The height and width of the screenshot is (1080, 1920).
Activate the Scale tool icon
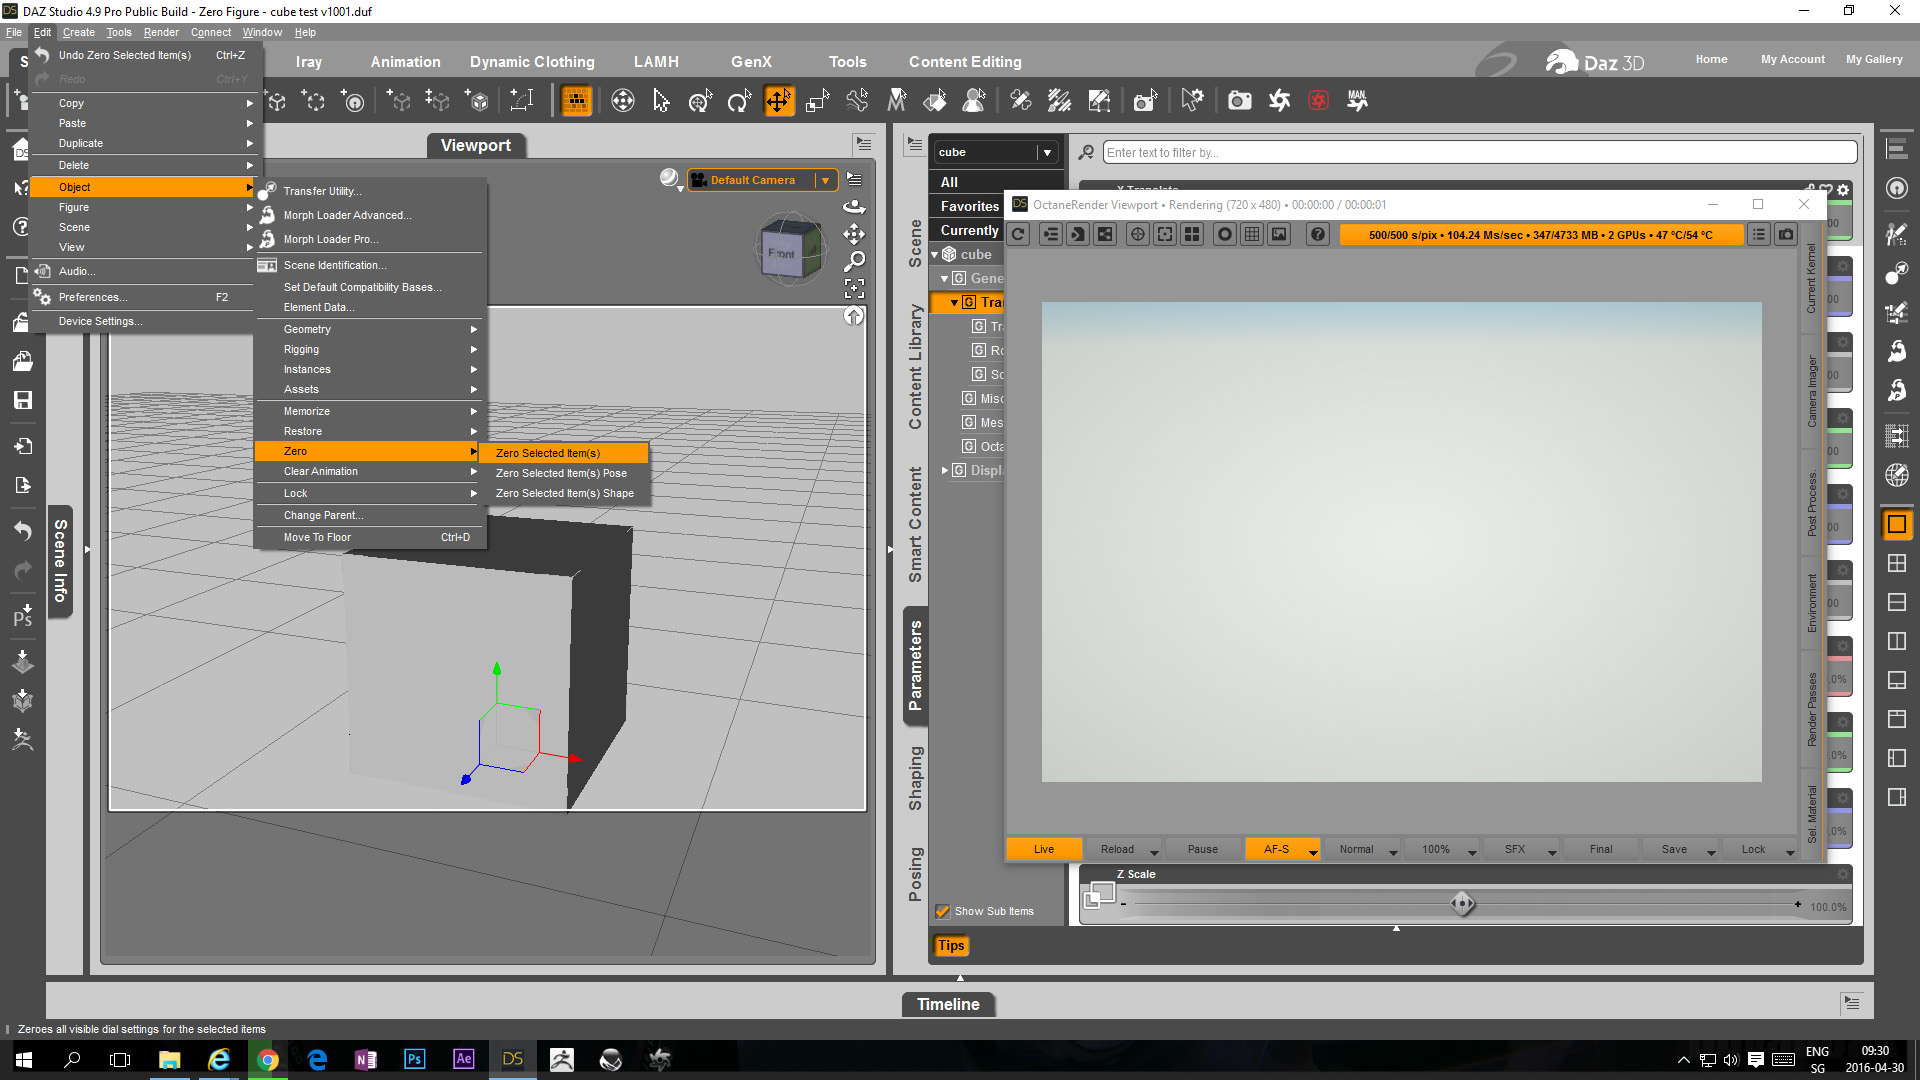[818, 101]
